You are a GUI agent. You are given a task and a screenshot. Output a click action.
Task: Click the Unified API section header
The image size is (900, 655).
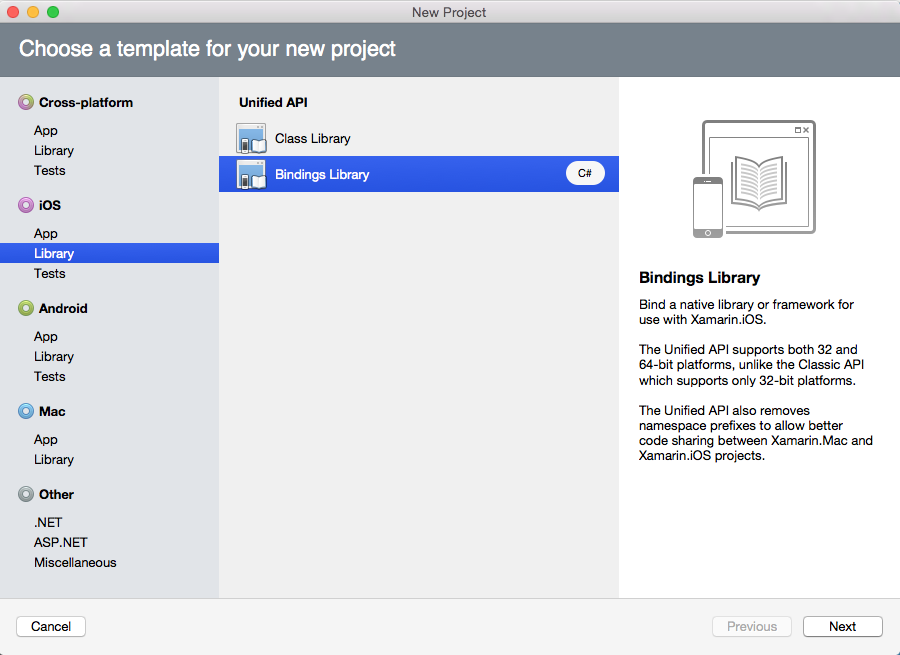[273, 102]
